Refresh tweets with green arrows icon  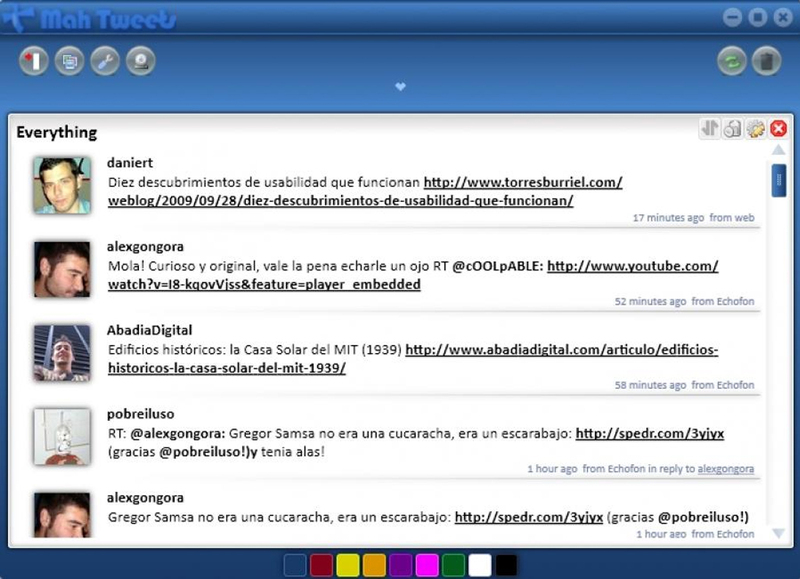click(x=732, y=61)
